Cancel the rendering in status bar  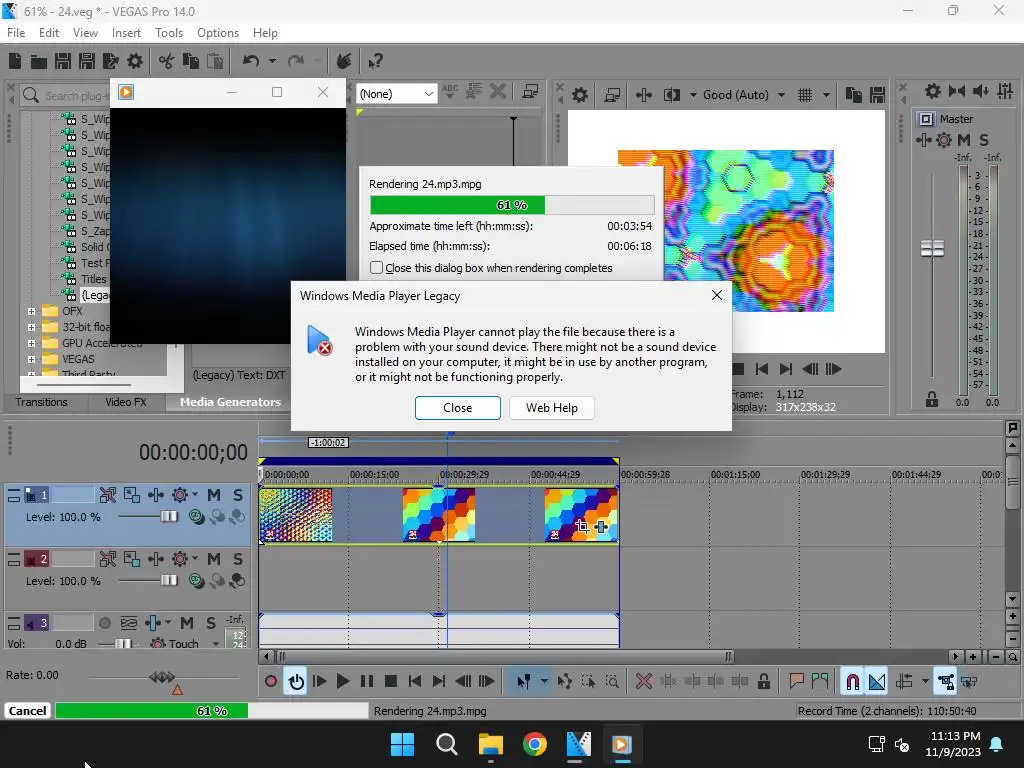click(x=27, y=711)
